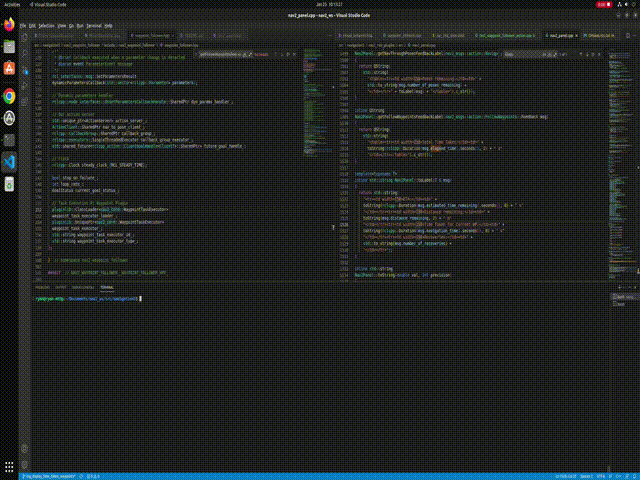Click UTF-8 encoding in status bar
Screen dimensions: 640x480
tap(601, 476)
